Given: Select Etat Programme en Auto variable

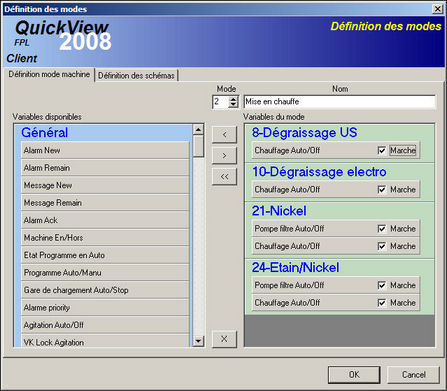Looking at the screenshot, I should tap(105, 255).
